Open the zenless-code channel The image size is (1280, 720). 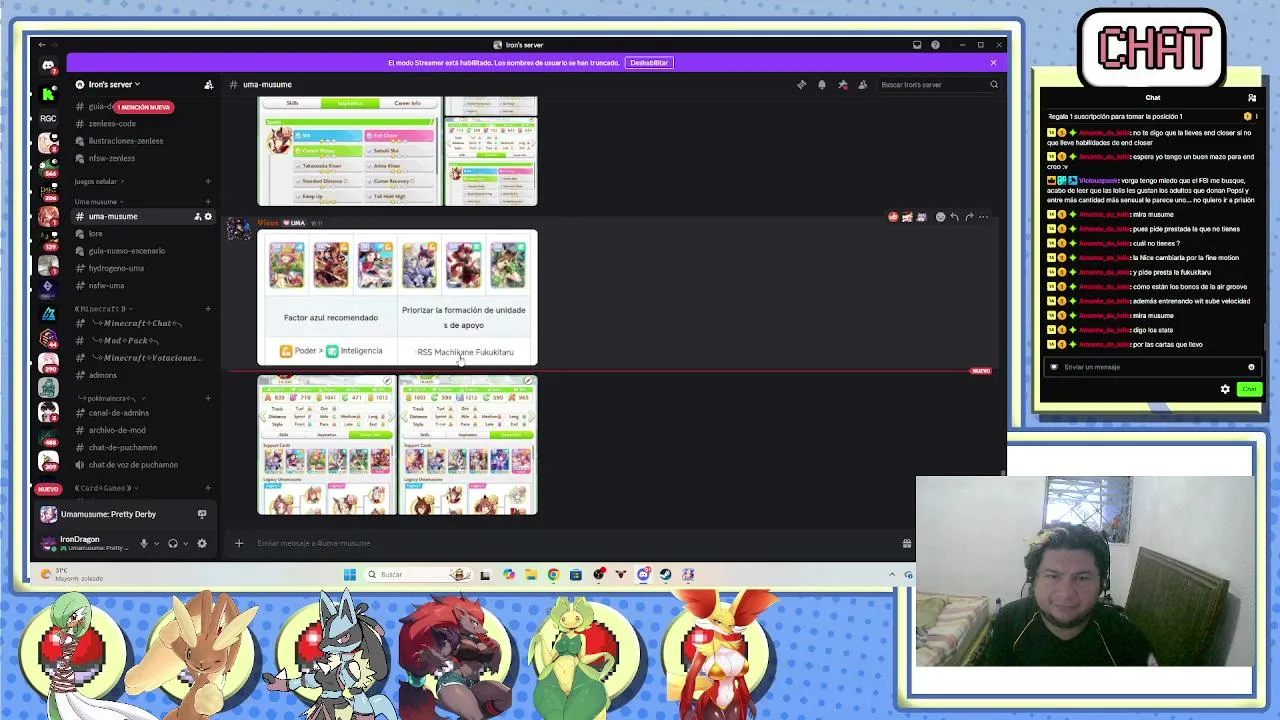point(112,124)
